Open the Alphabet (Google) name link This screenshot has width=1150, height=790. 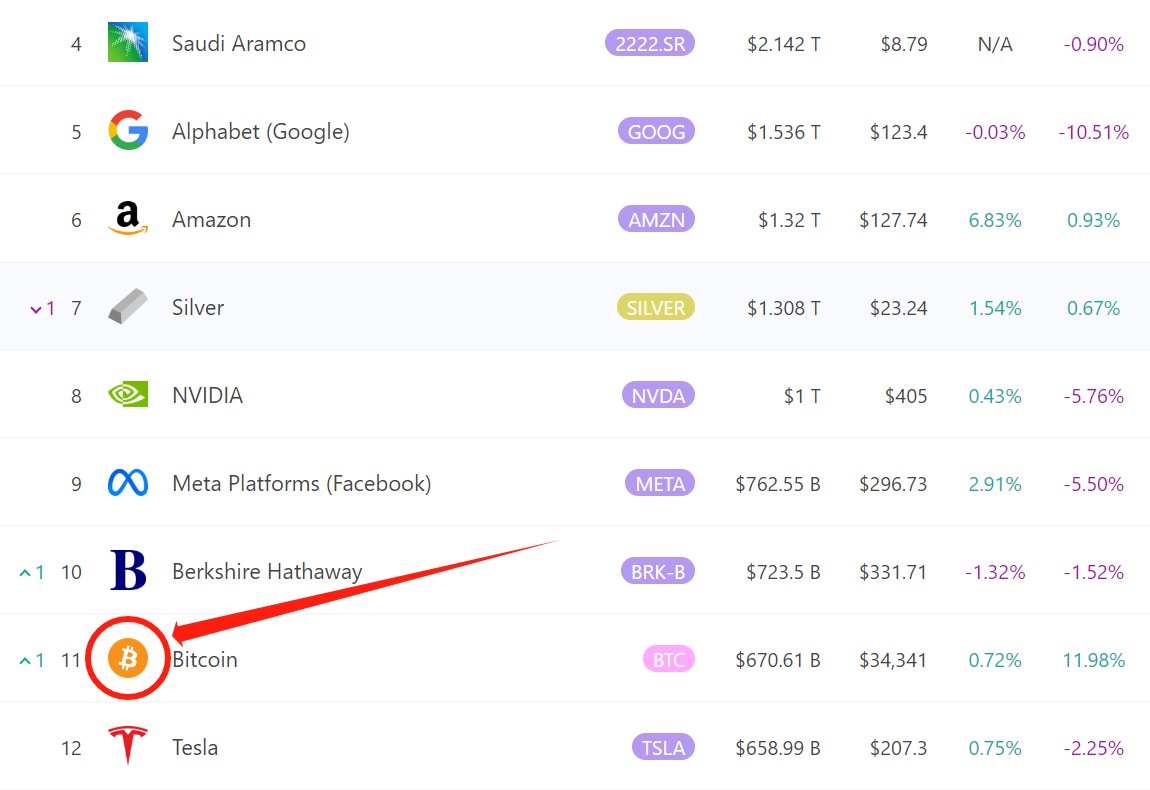tap(260, 132)
